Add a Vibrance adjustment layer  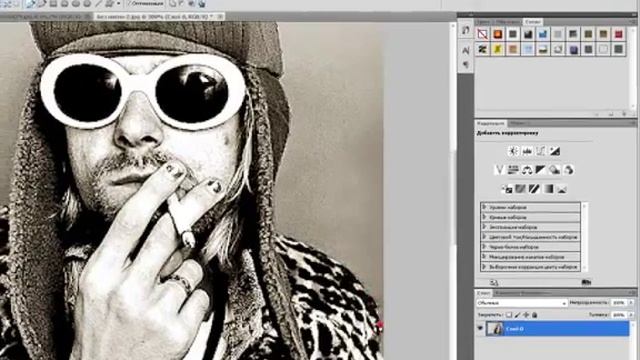click(x=499, y=170)
